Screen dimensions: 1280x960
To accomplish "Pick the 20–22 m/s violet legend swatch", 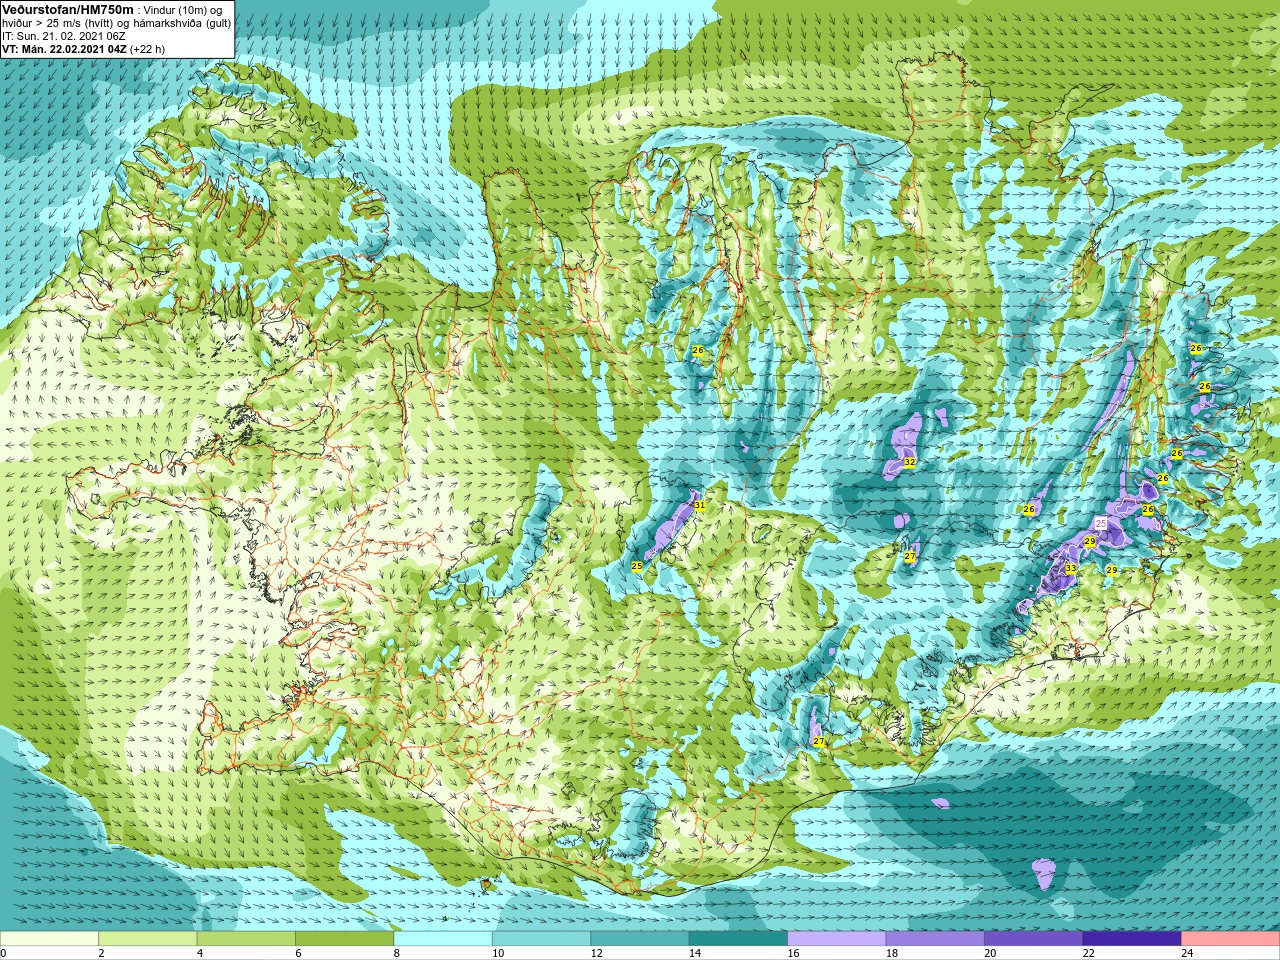I will point(1033,939).
